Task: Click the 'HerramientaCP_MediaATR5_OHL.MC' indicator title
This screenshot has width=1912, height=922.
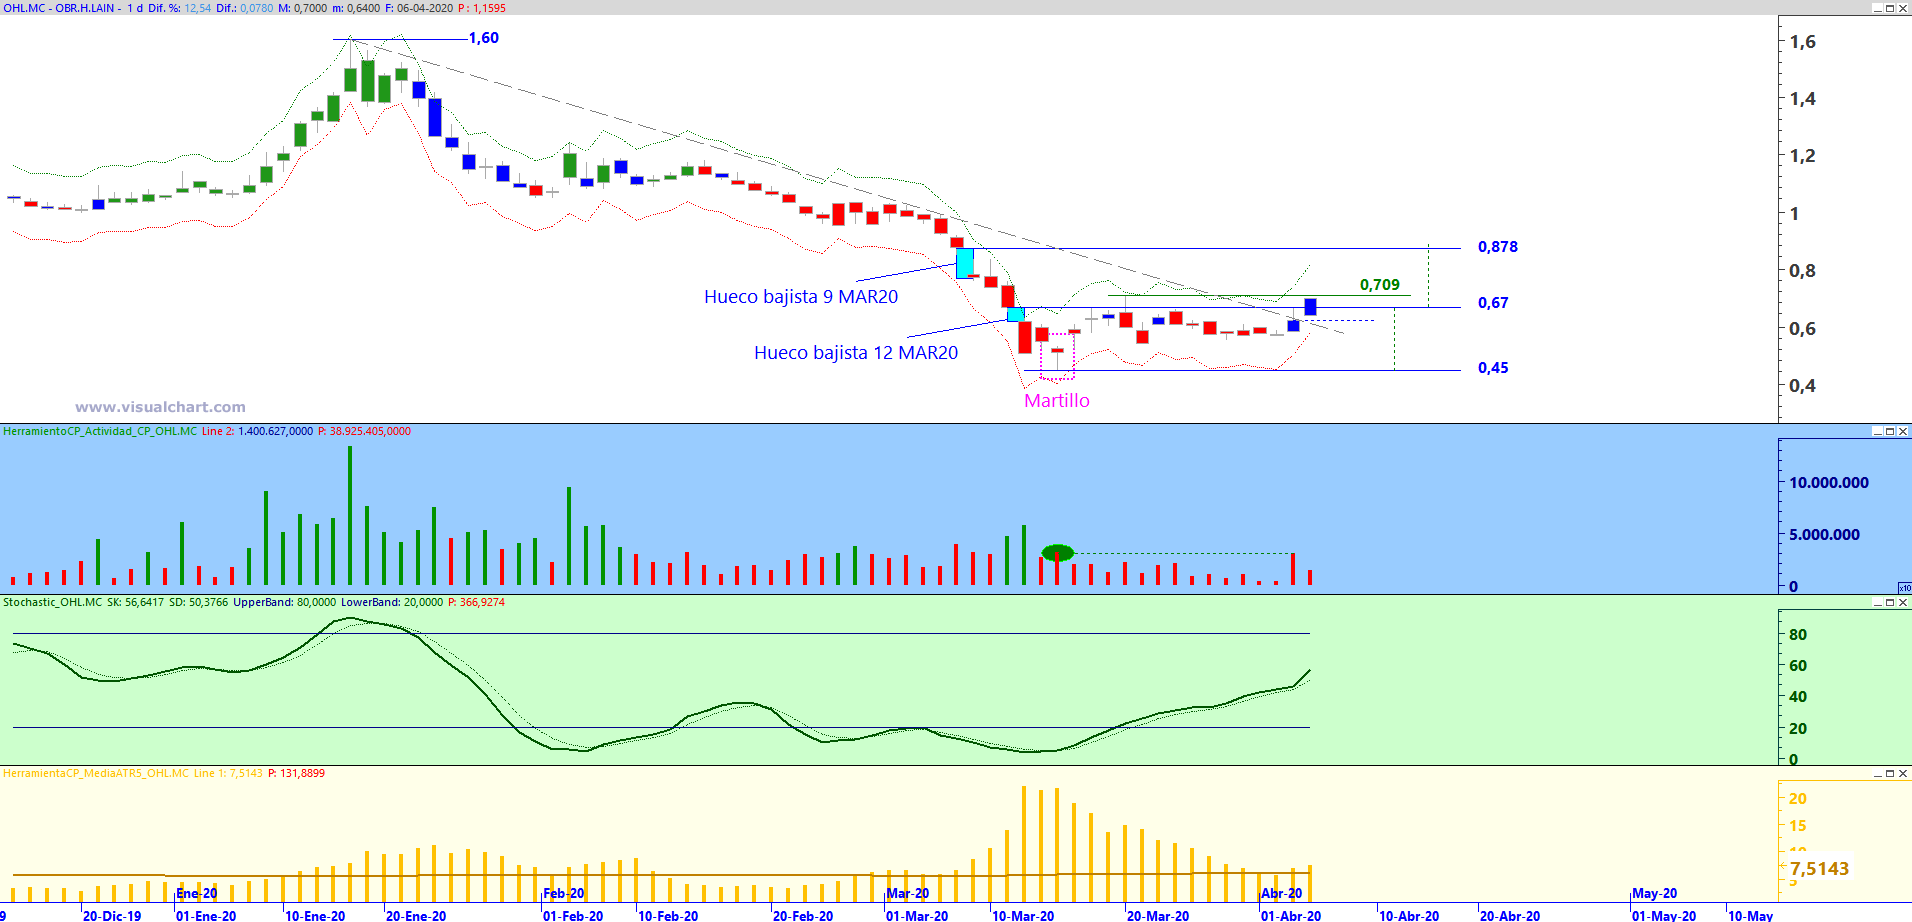Action: pos(96,773)
